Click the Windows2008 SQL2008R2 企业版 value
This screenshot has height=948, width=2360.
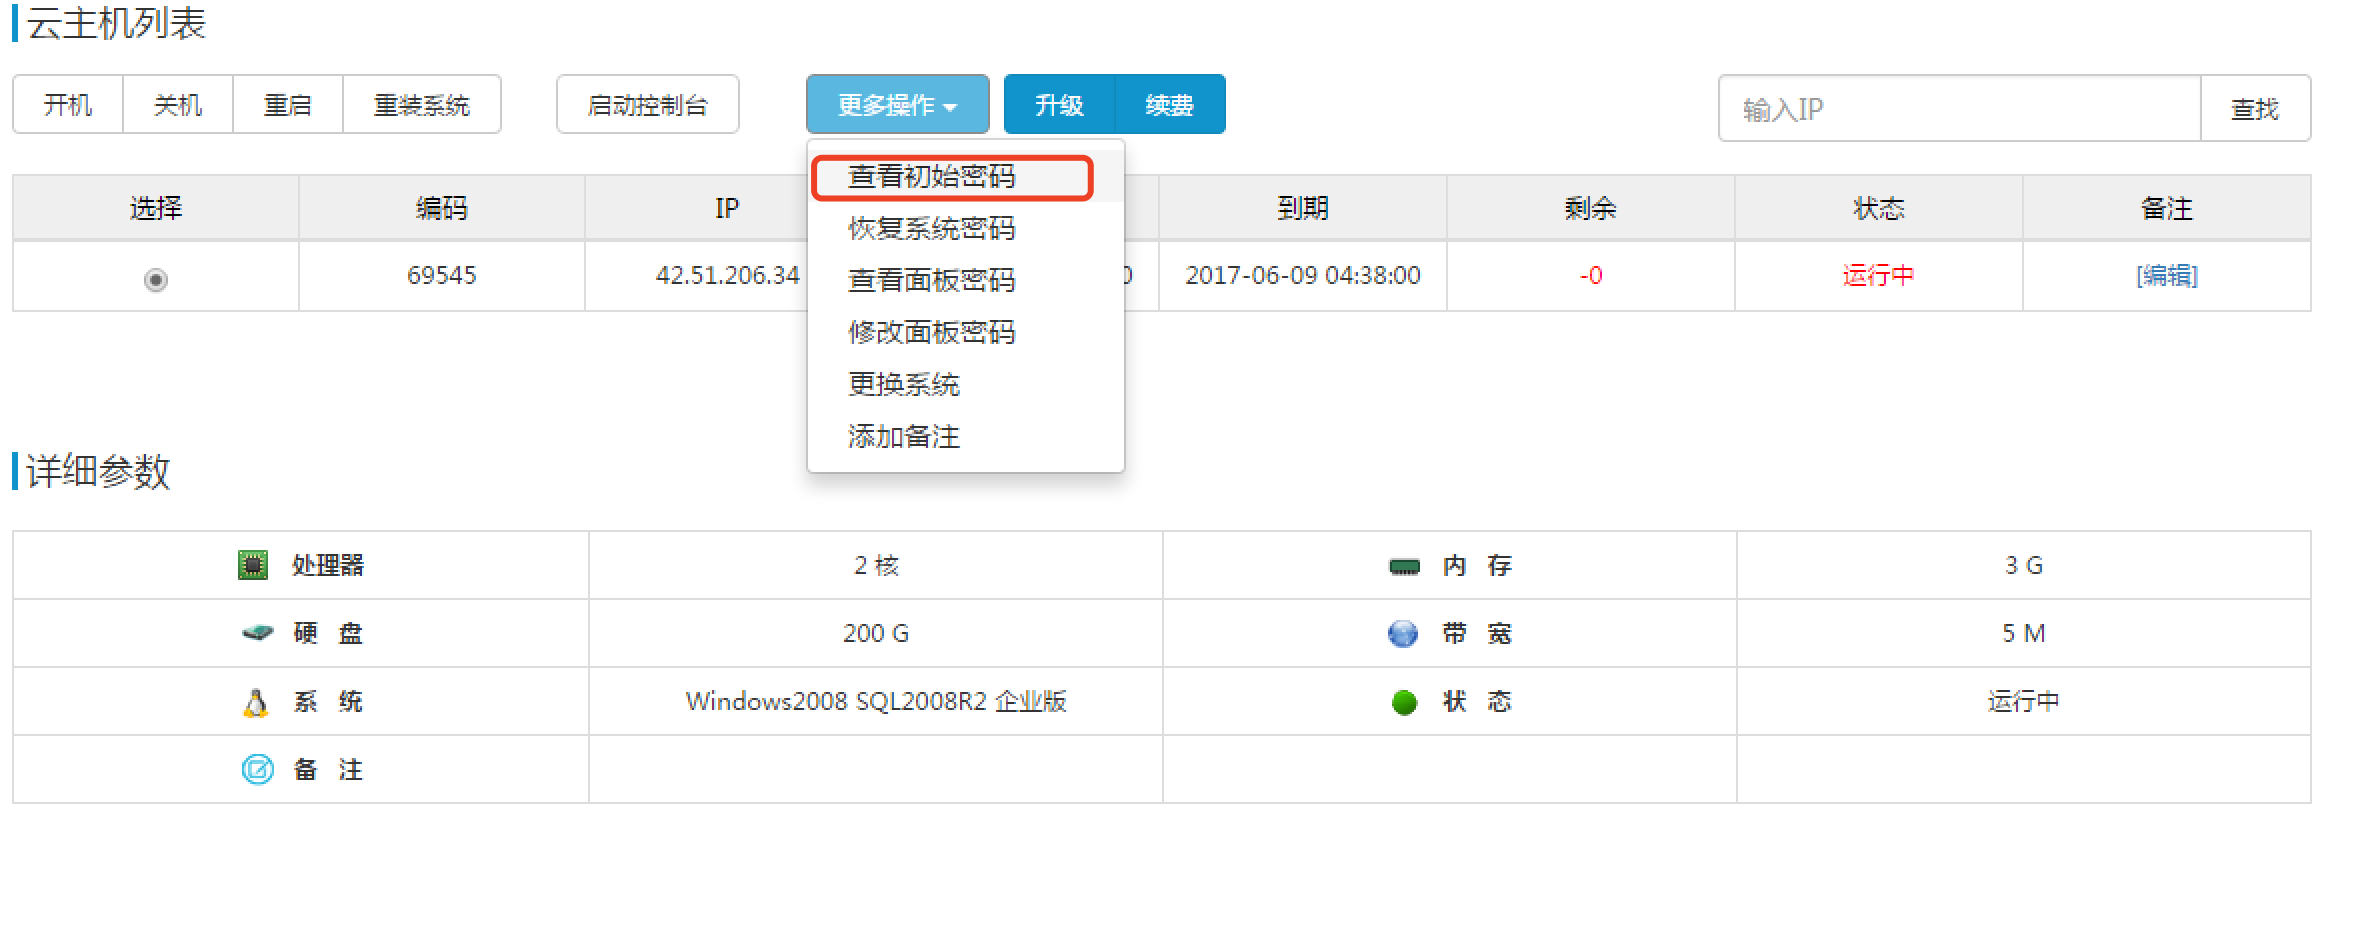(876, 701)
